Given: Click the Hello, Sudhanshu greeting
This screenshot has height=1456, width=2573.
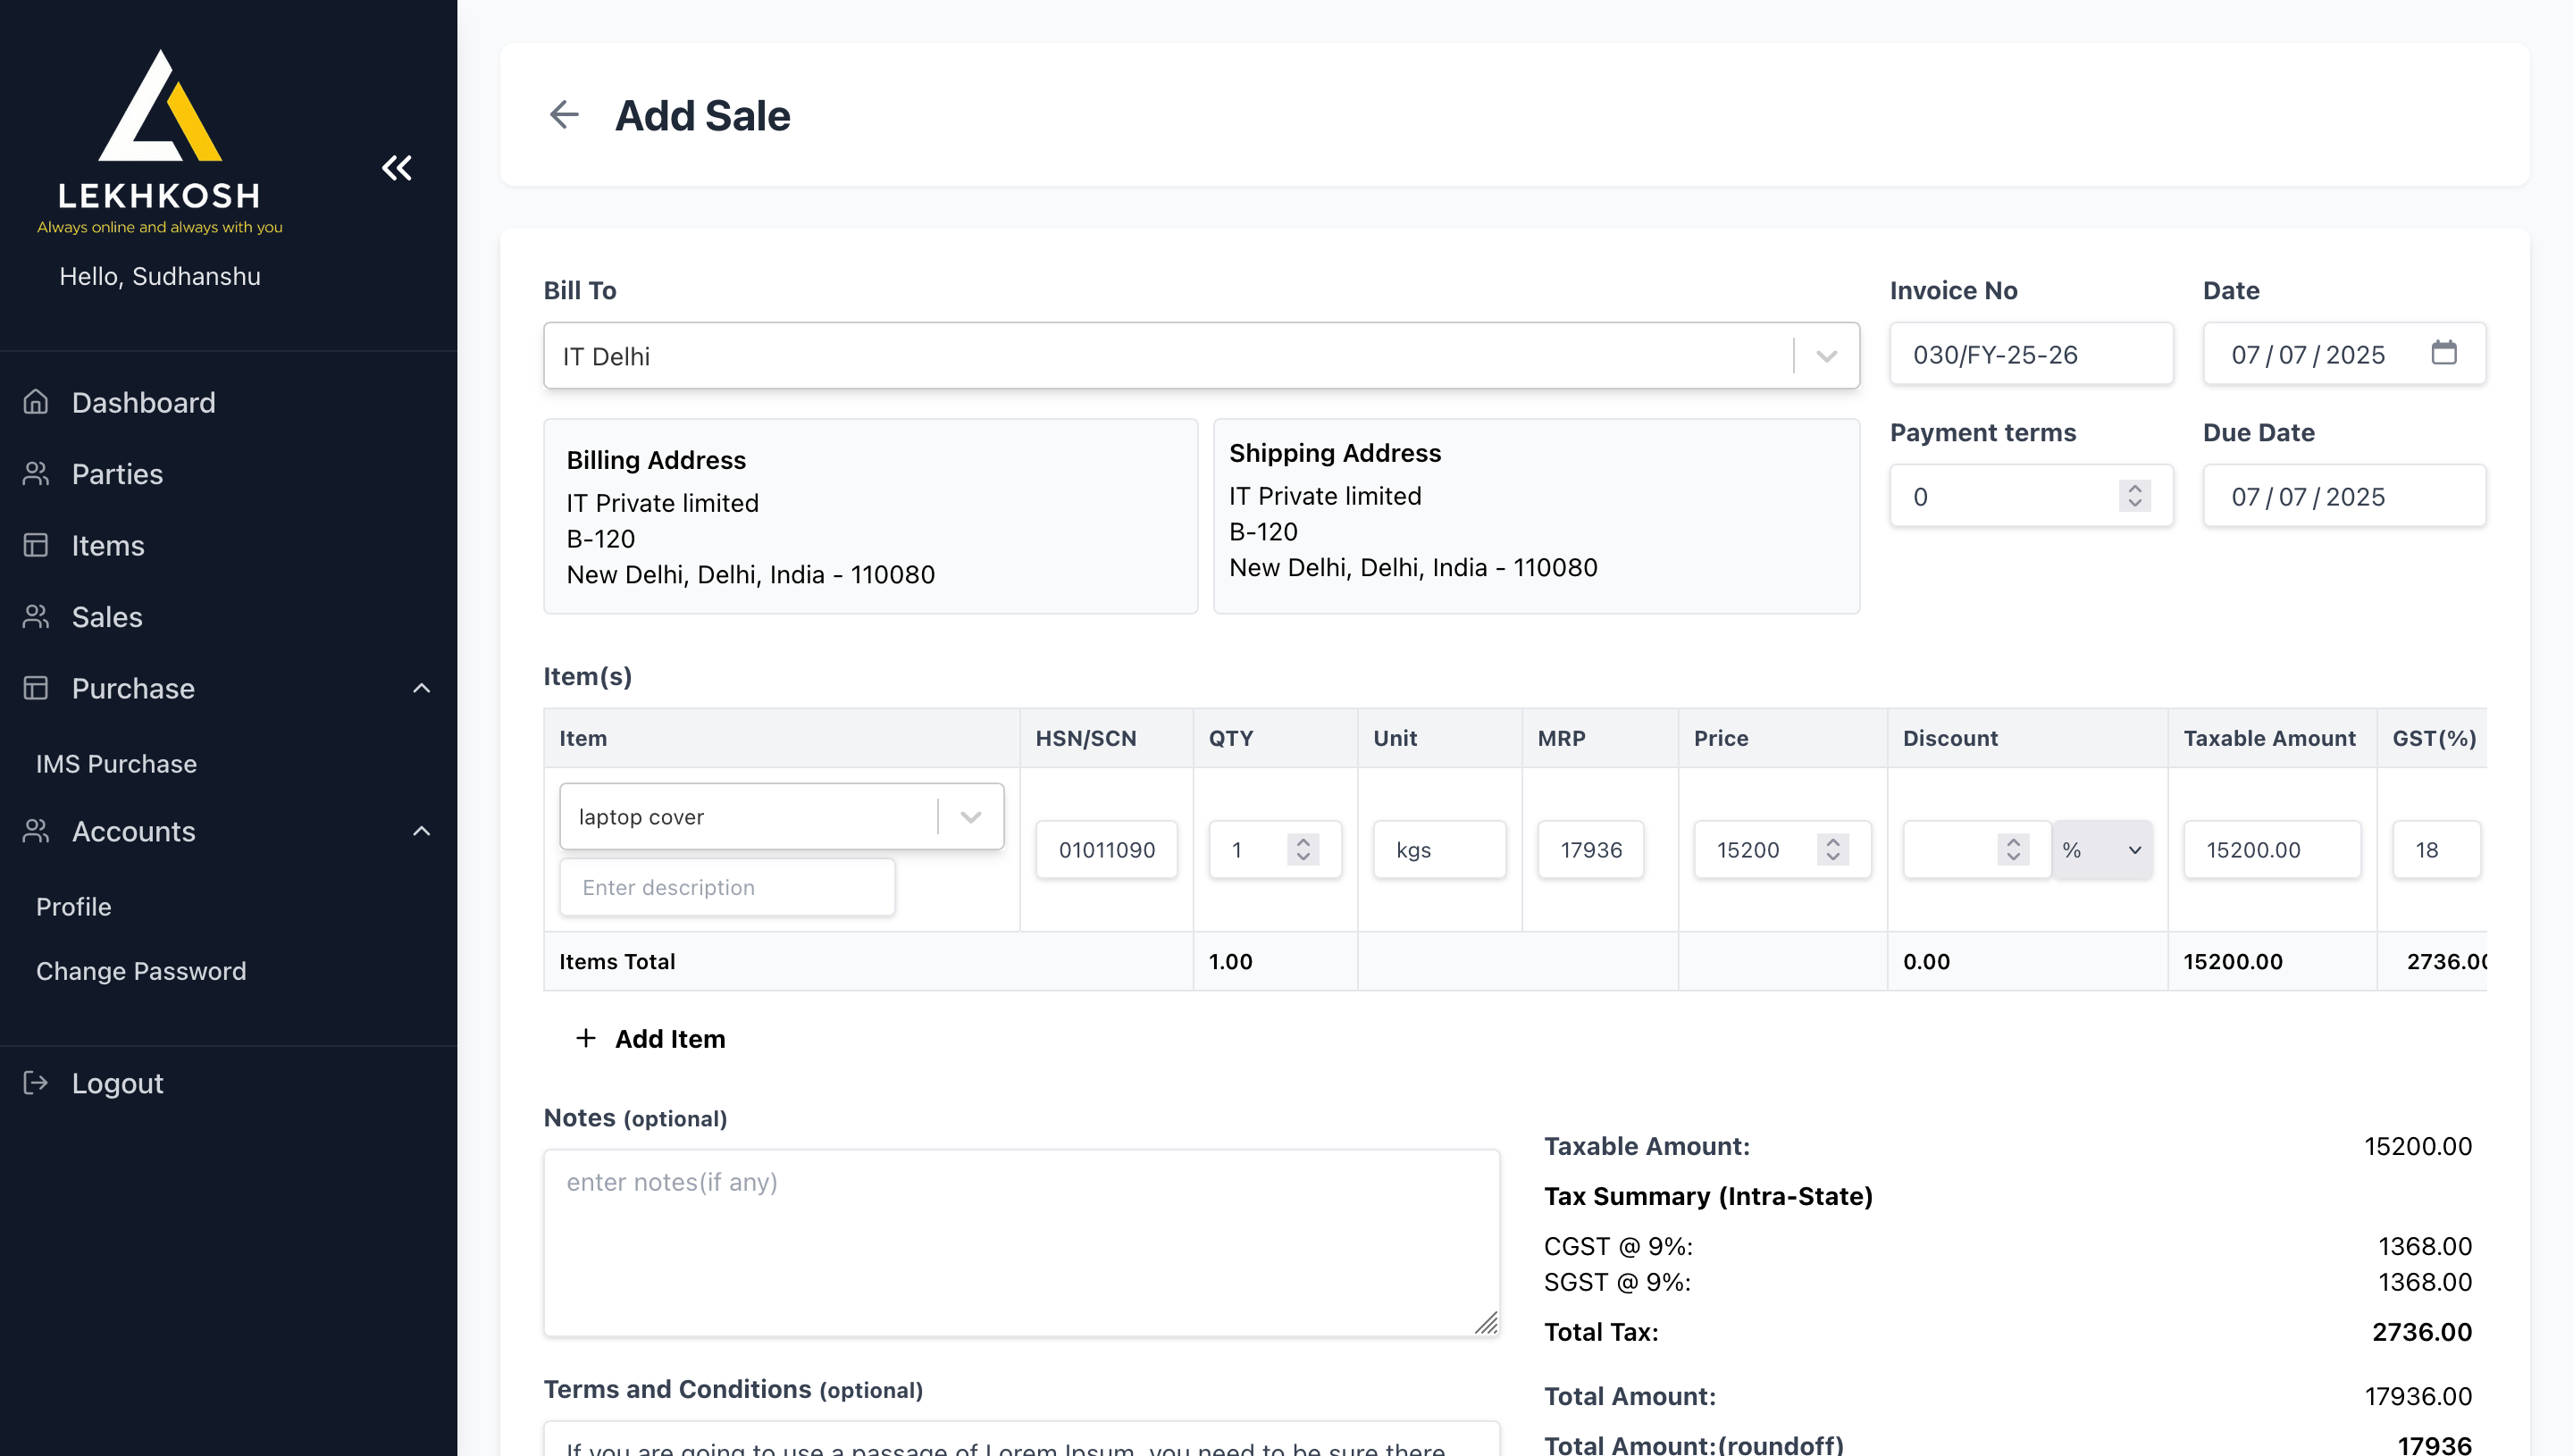Looking at the screenshot, I should pyautogui.click(x=160, y=276).
